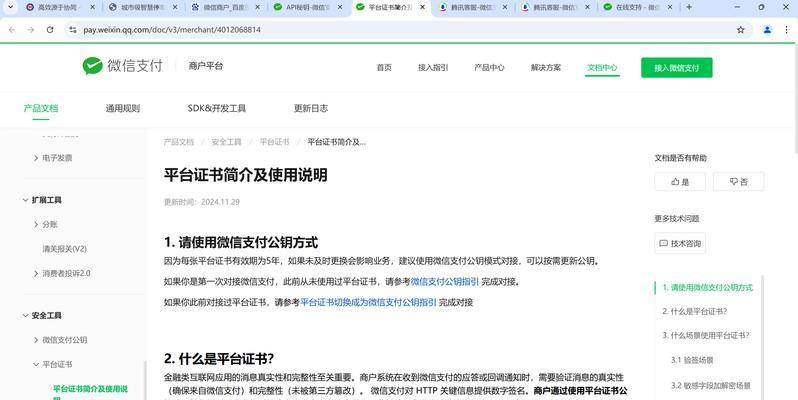Jump to 3. 什么场景使用平台证书? in the outline

click(706, 335)
